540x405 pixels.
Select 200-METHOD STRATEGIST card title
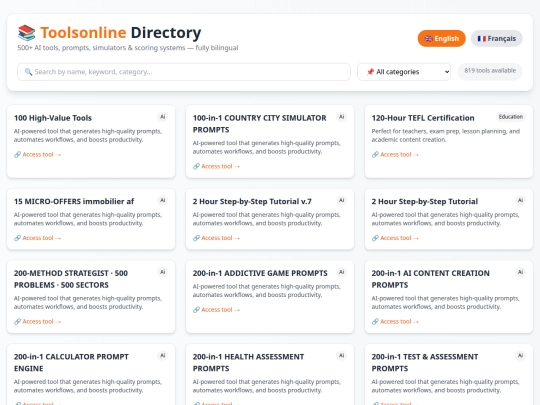pyautogui.click(x=71, y=279)
